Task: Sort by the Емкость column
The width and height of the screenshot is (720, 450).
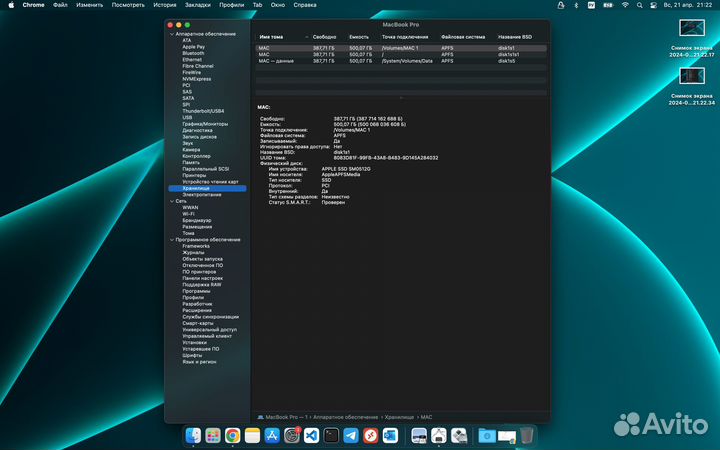Action: [359, 37]
